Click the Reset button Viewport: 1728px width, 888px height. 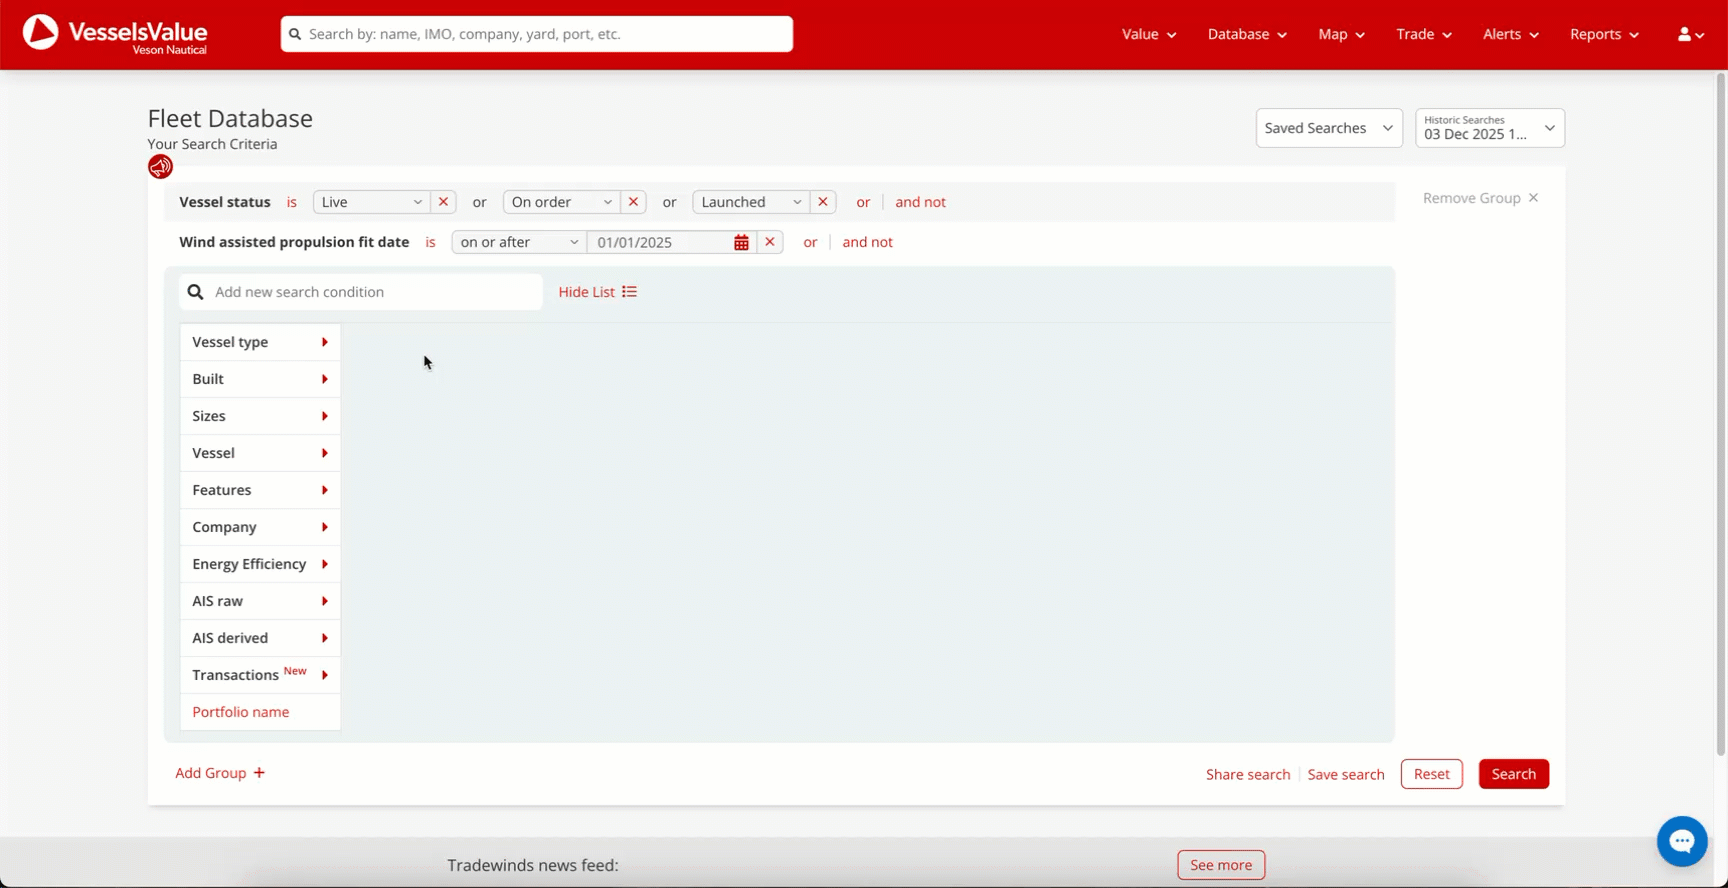click(x=1431, y=774)
